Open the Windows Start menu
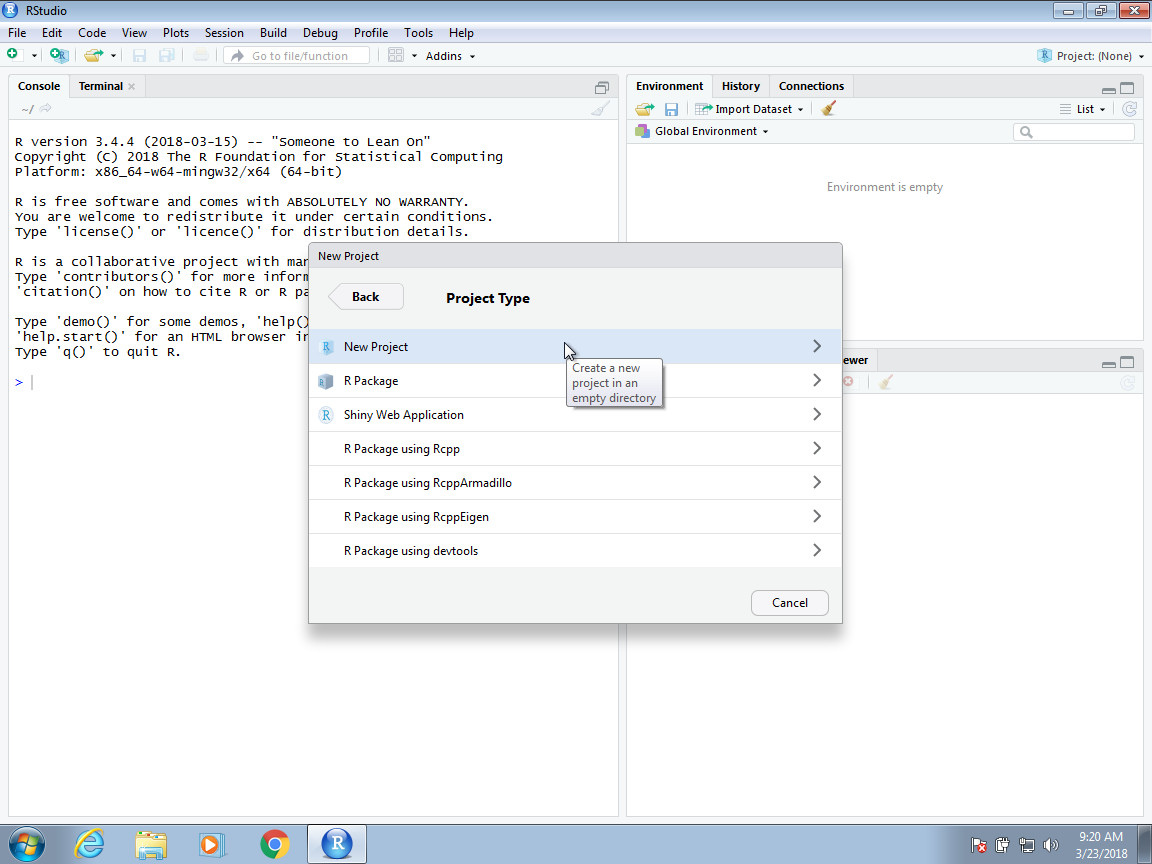 25,844
